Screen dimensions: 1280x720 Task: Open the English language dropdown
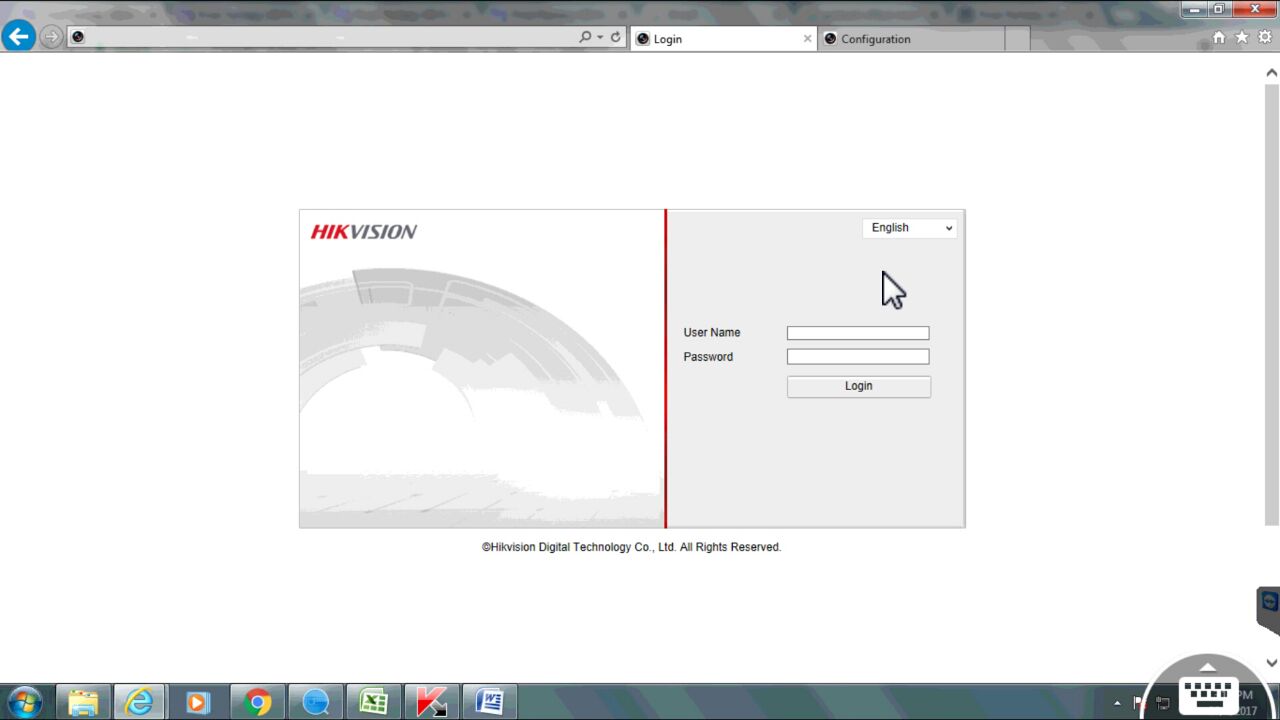pyautogui.click(x=910, y=228)
